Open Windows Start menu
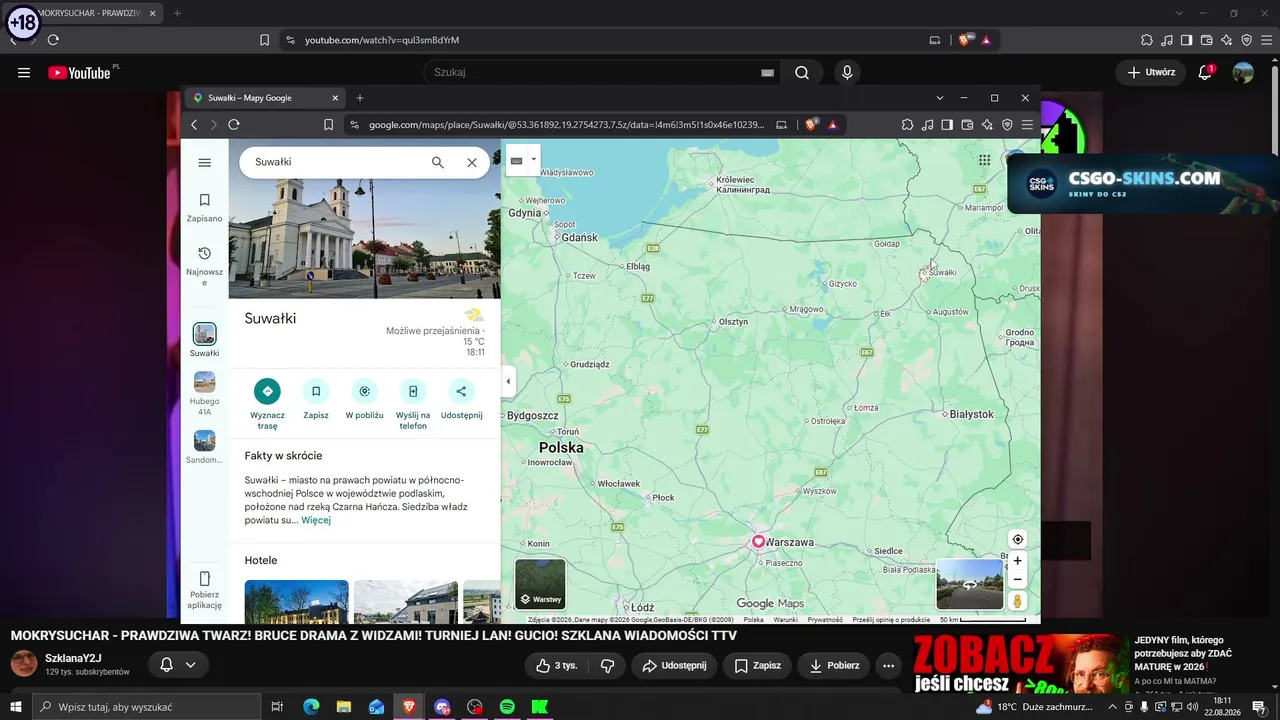Viewport: 1280px width, 720px height. point(16,707)
